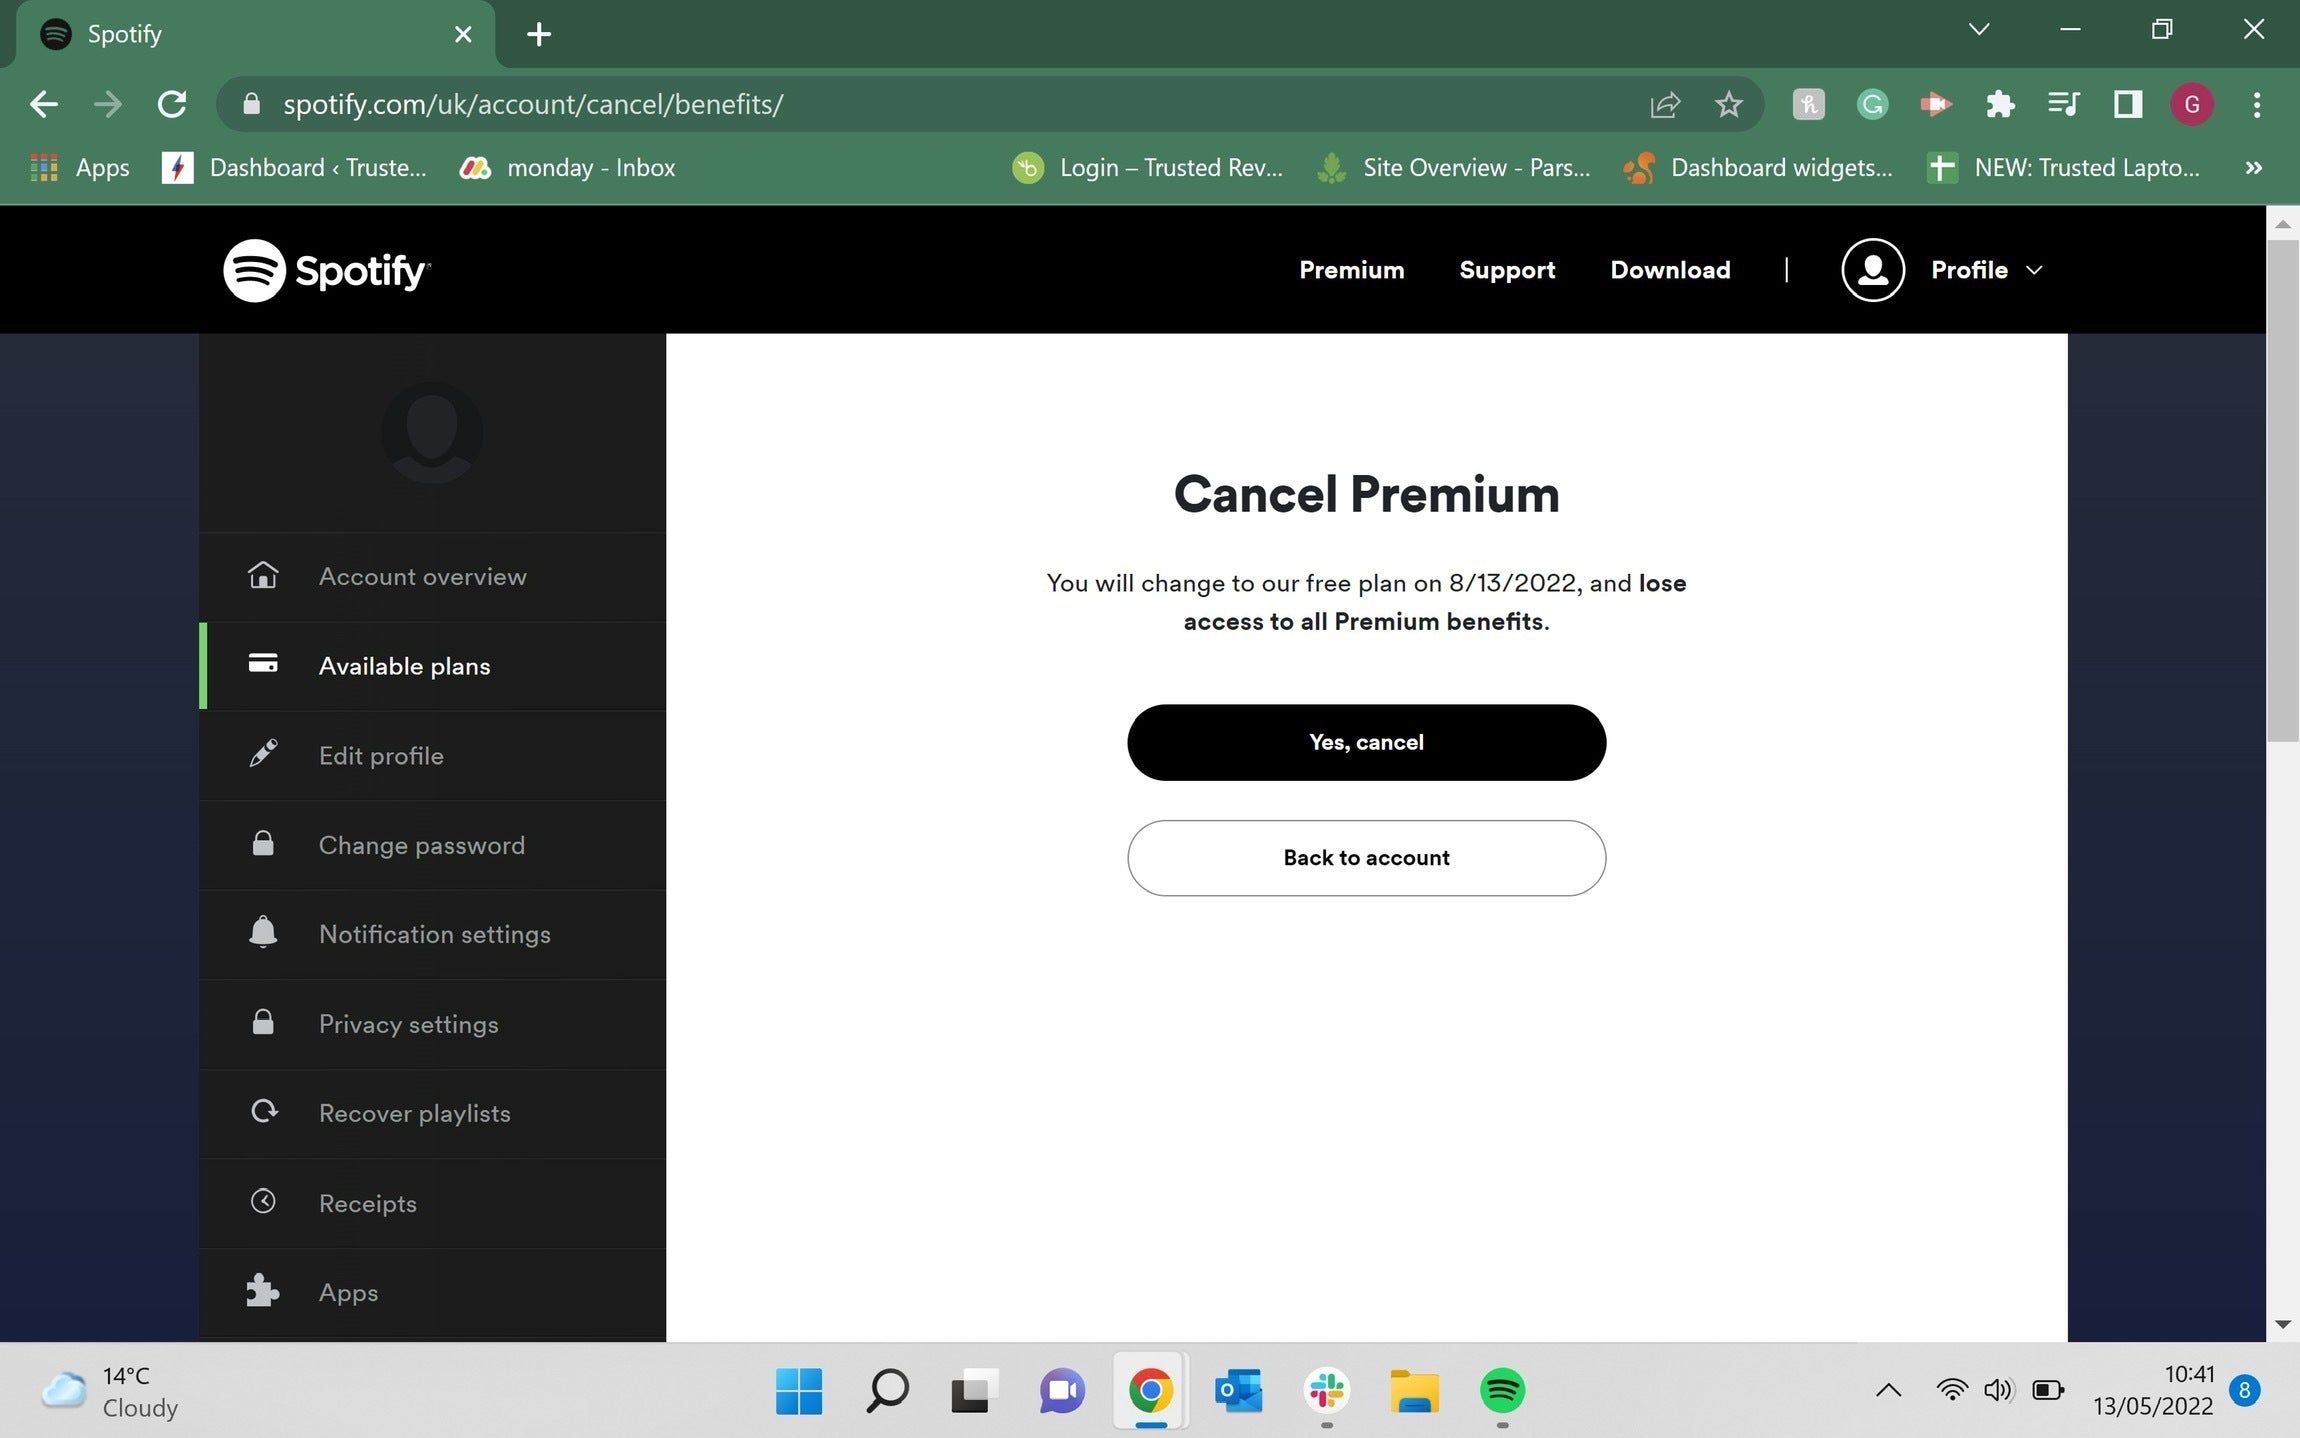Open the Download header menu item
Viewport: 2300px width, 1438px height.
pos(1670,270)
